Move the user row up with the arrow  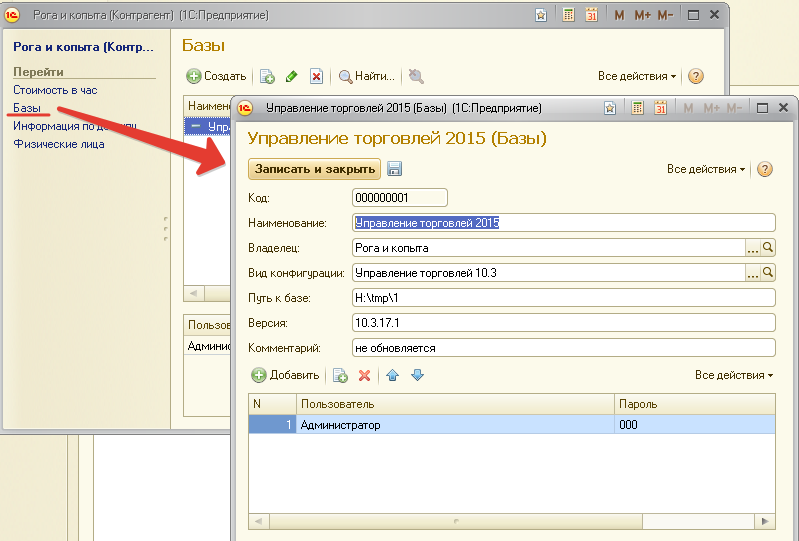(x=393, y=375)
